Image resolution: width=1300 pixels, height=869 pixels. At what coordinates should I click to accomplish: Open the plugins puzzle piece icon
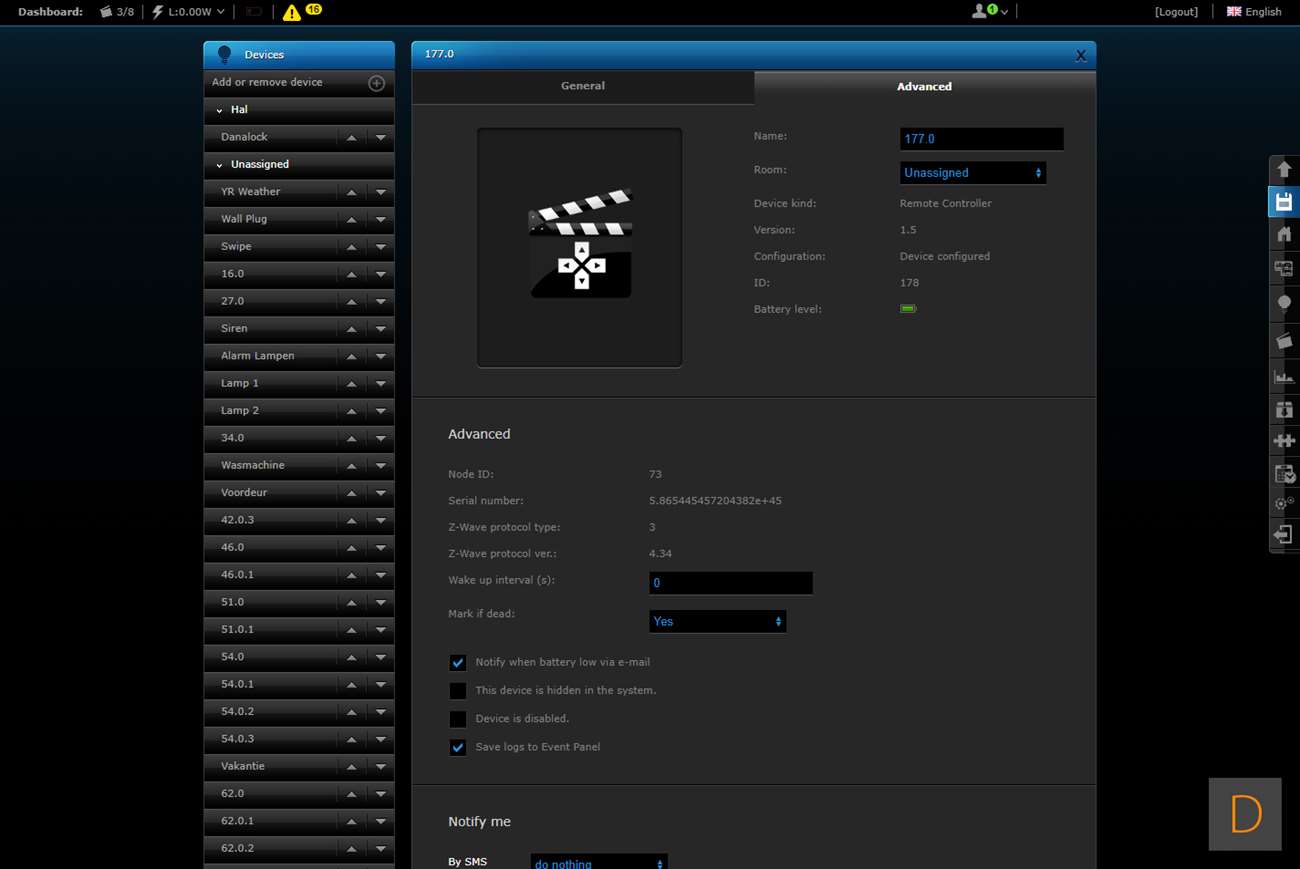(x=1284, y=440)
